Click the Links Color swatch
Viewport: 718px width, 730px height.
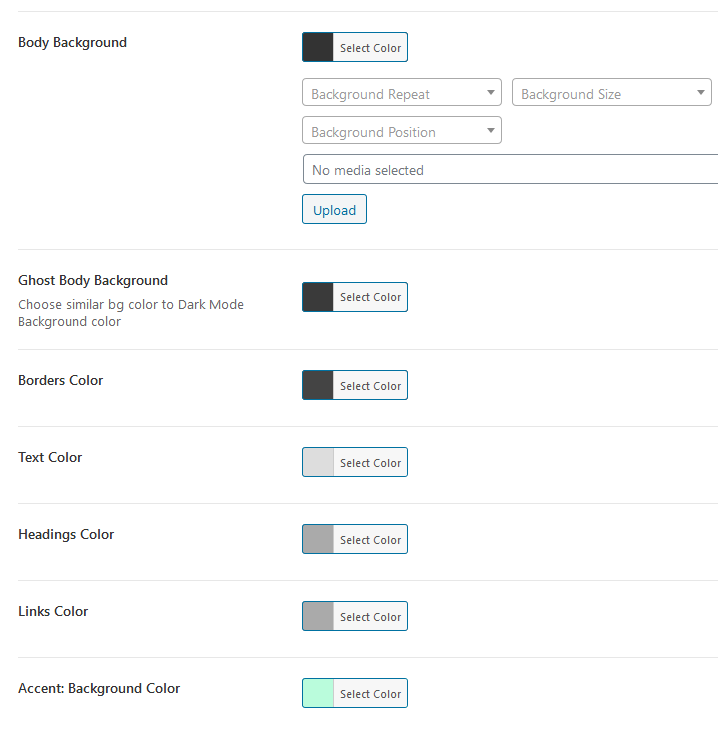(318, 617)
